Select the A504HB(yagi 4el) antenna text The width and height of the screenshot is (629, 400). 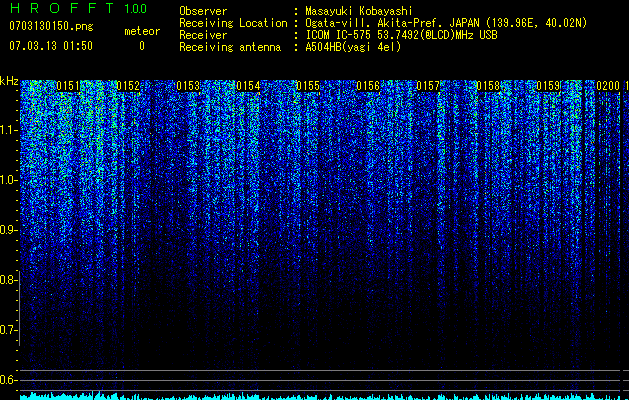tap(353, 47)
